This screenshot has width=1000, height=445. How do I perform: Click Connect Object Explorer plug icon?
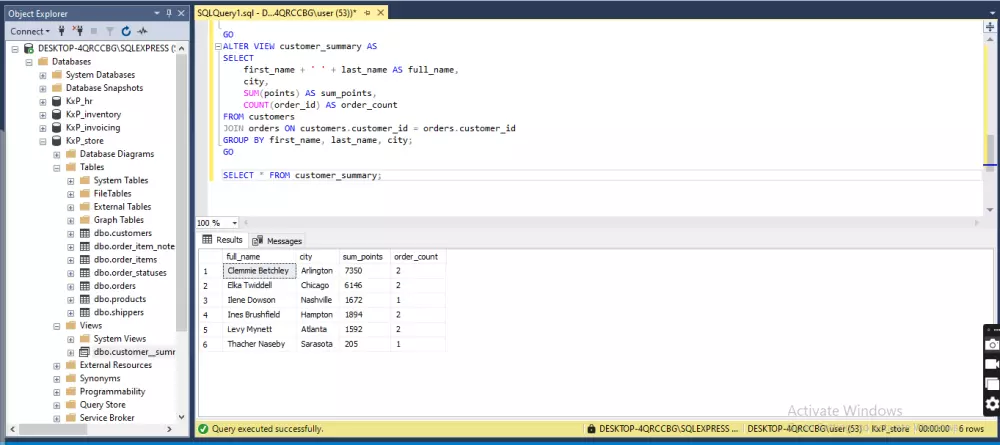click(x=62, y=31)
